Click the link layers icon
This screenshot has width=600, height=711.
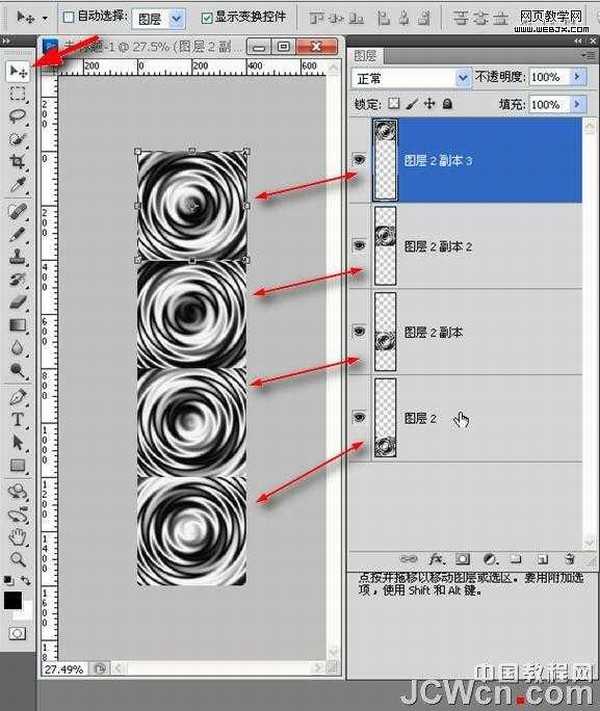409,559
